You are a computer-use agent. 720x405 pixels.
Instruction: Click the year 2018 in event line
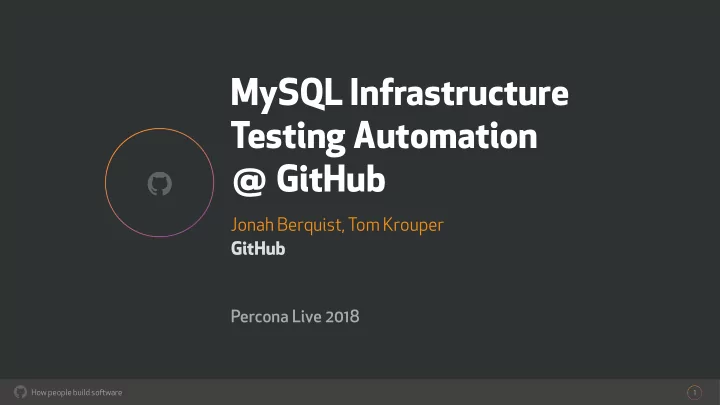343,316
